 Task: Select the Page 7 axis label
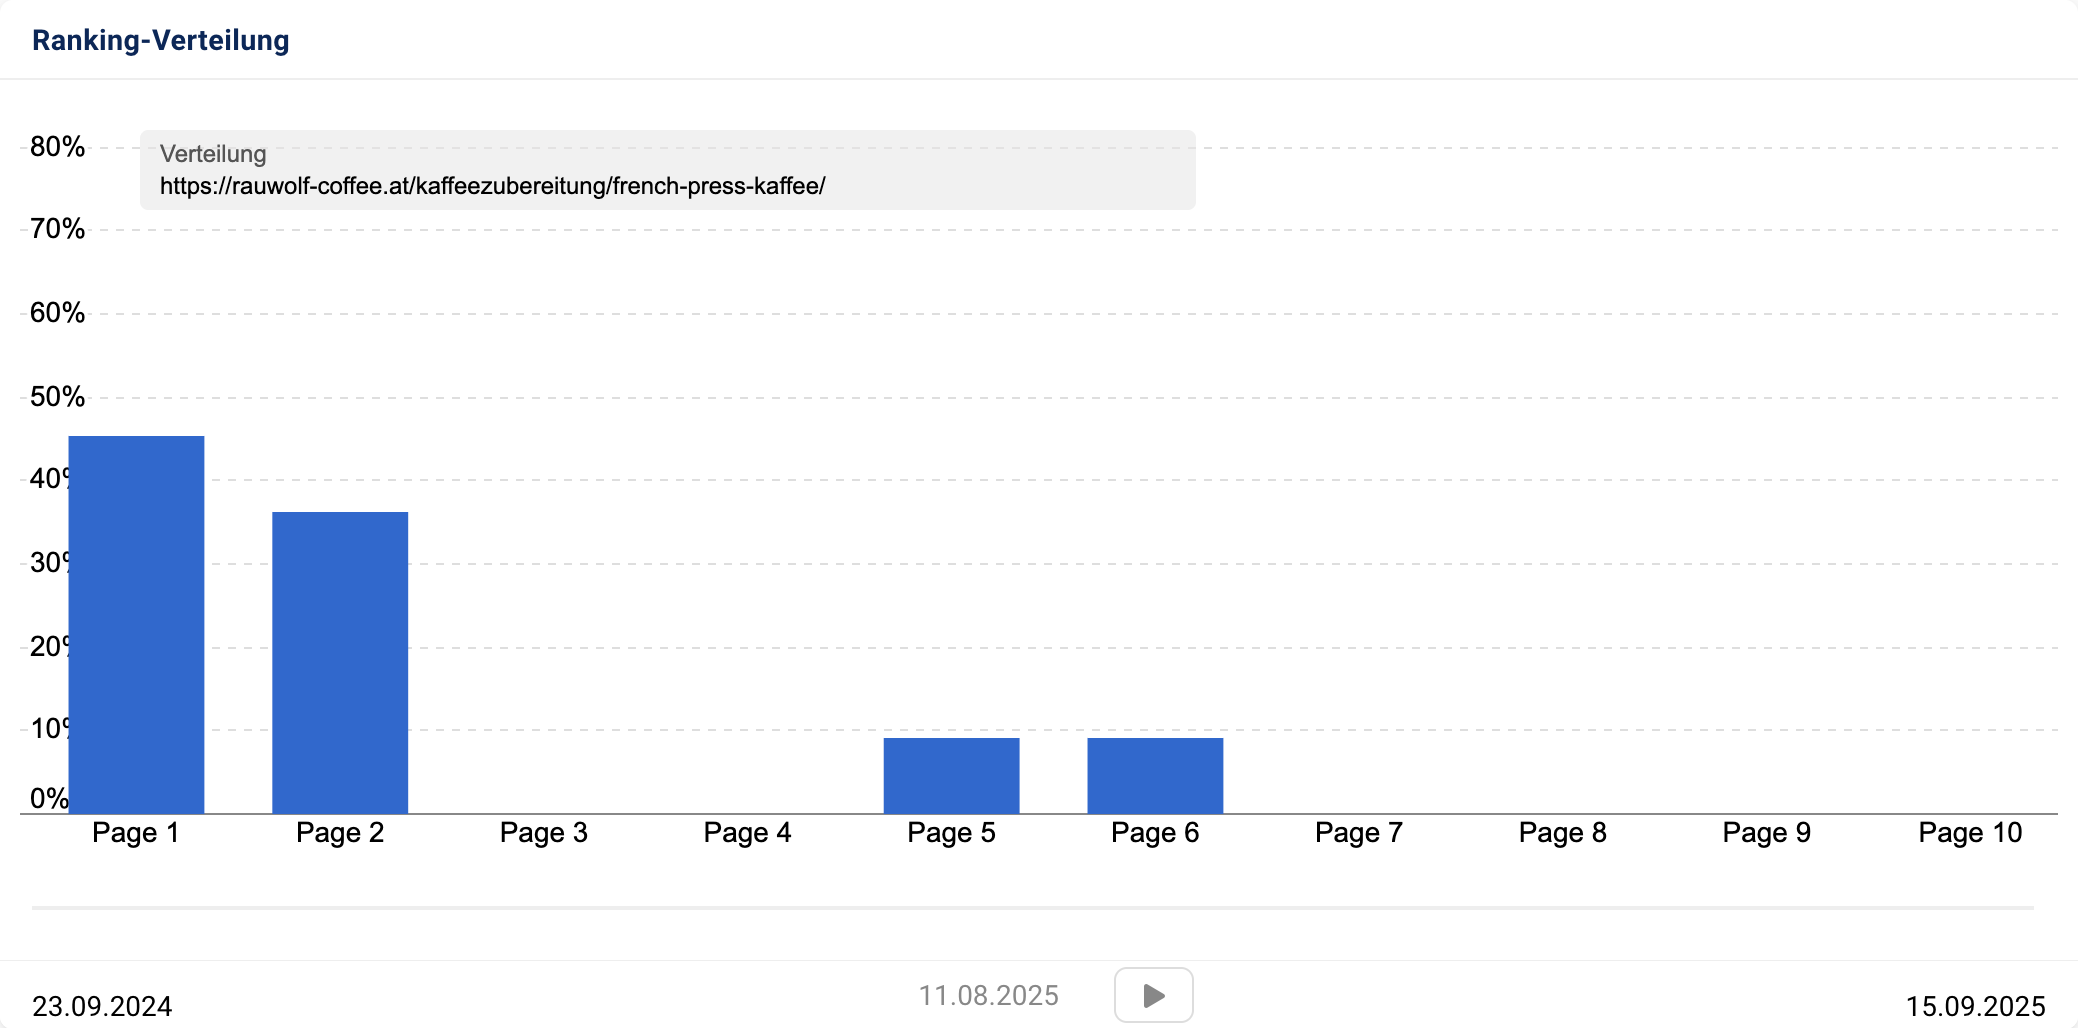tap(1358, 831)
